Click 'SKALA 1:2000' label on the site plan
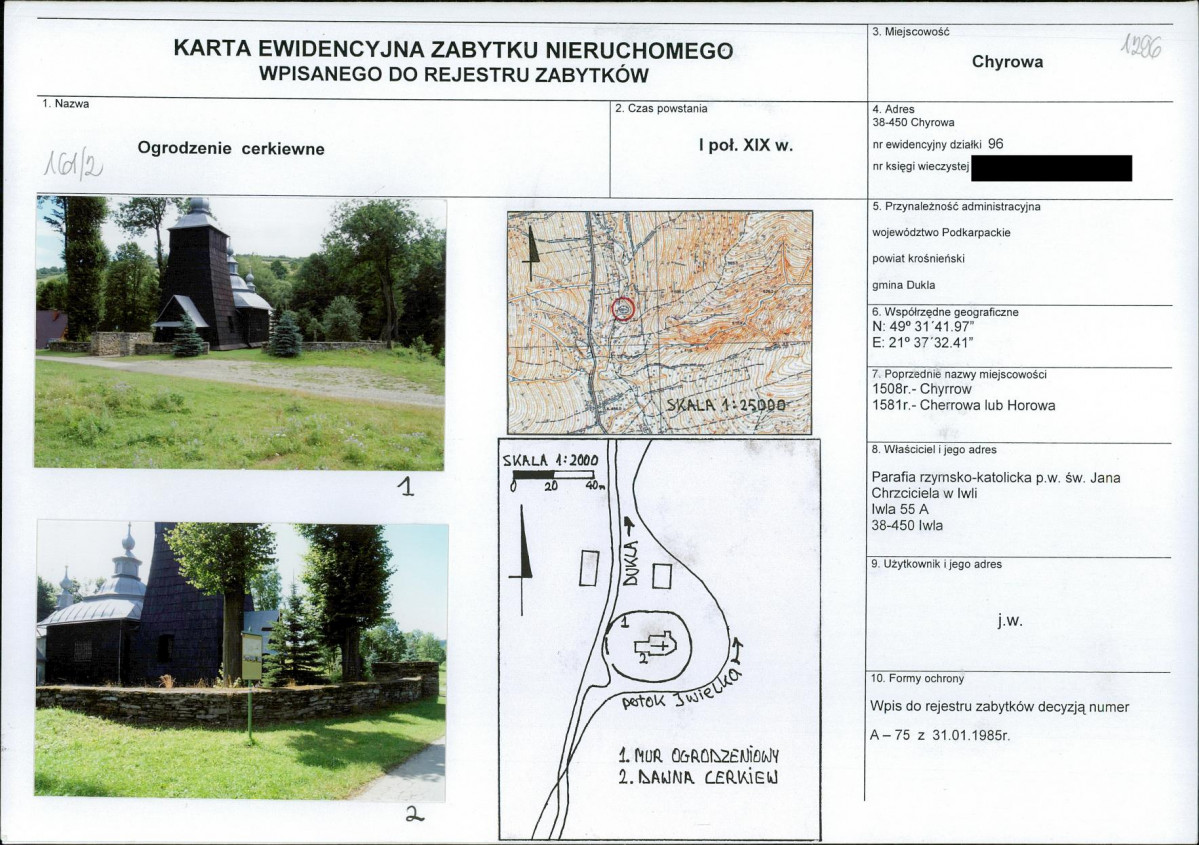 pos(550,460)
